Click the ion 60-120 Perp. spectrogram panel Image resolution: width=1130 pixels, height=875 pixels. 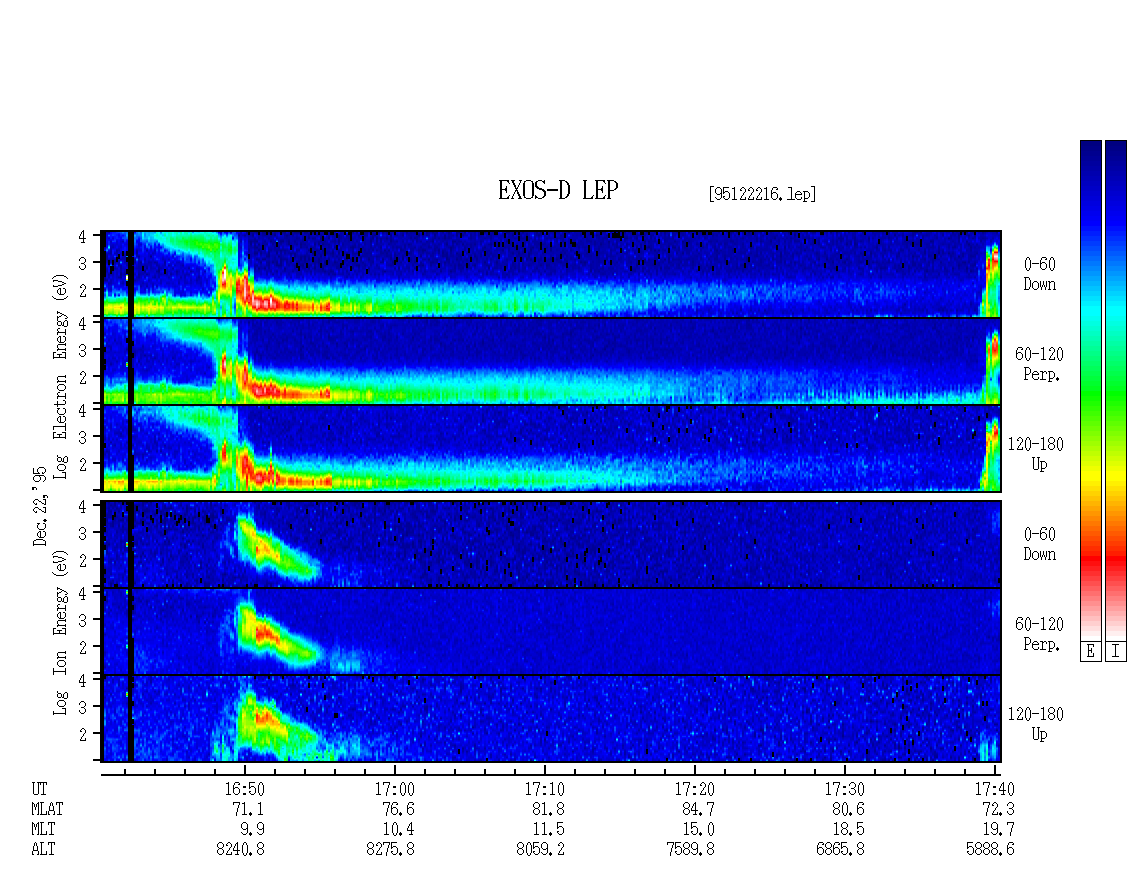551,632
